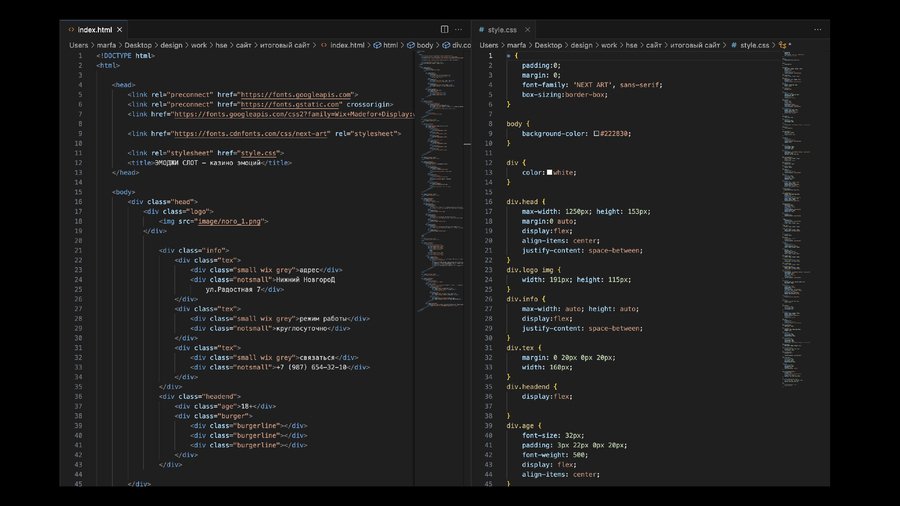Click the CSS hash icon on style.css tab
Screen dimensions: 900x506
coord(482,30)
